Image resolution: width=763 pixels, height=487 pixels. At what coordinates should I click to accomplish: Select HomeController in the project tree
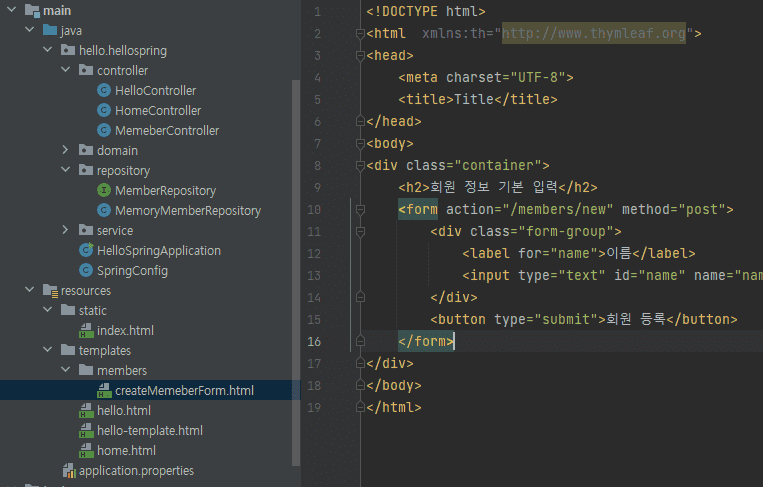click(x=158, y=110)
